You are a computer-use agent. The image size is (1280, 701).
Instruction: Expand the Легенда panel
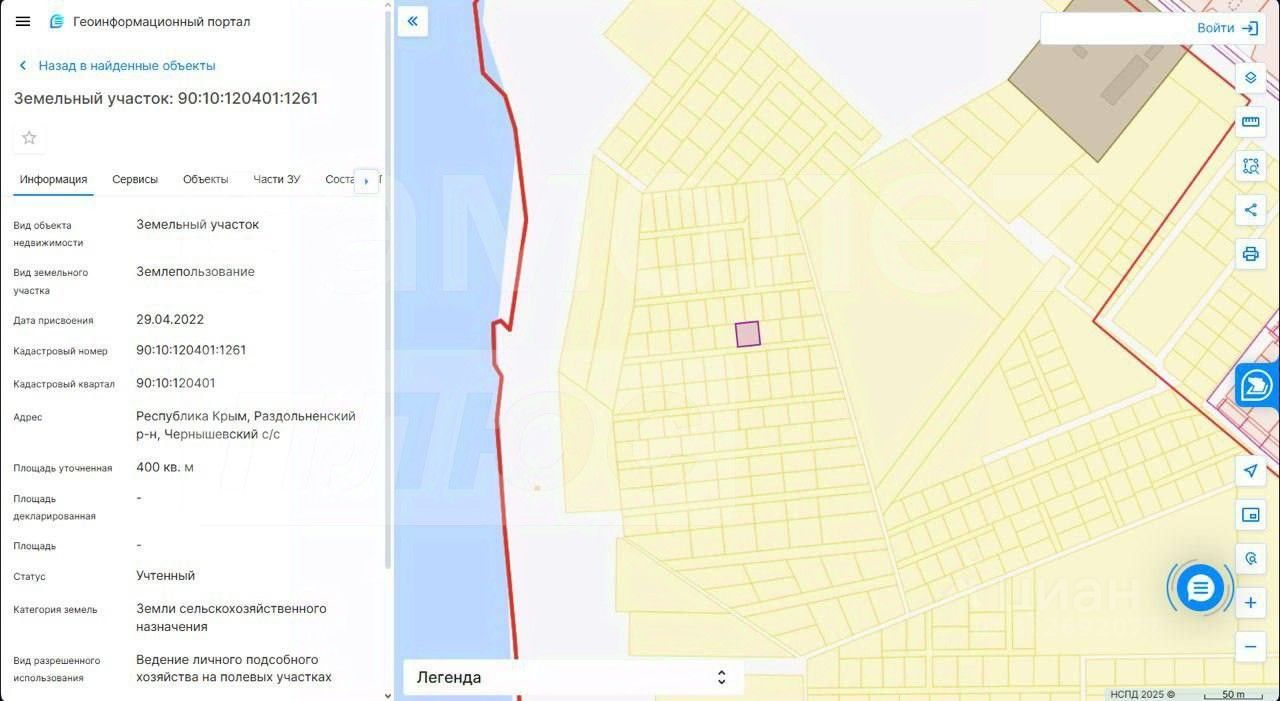(x=573, y=677)
